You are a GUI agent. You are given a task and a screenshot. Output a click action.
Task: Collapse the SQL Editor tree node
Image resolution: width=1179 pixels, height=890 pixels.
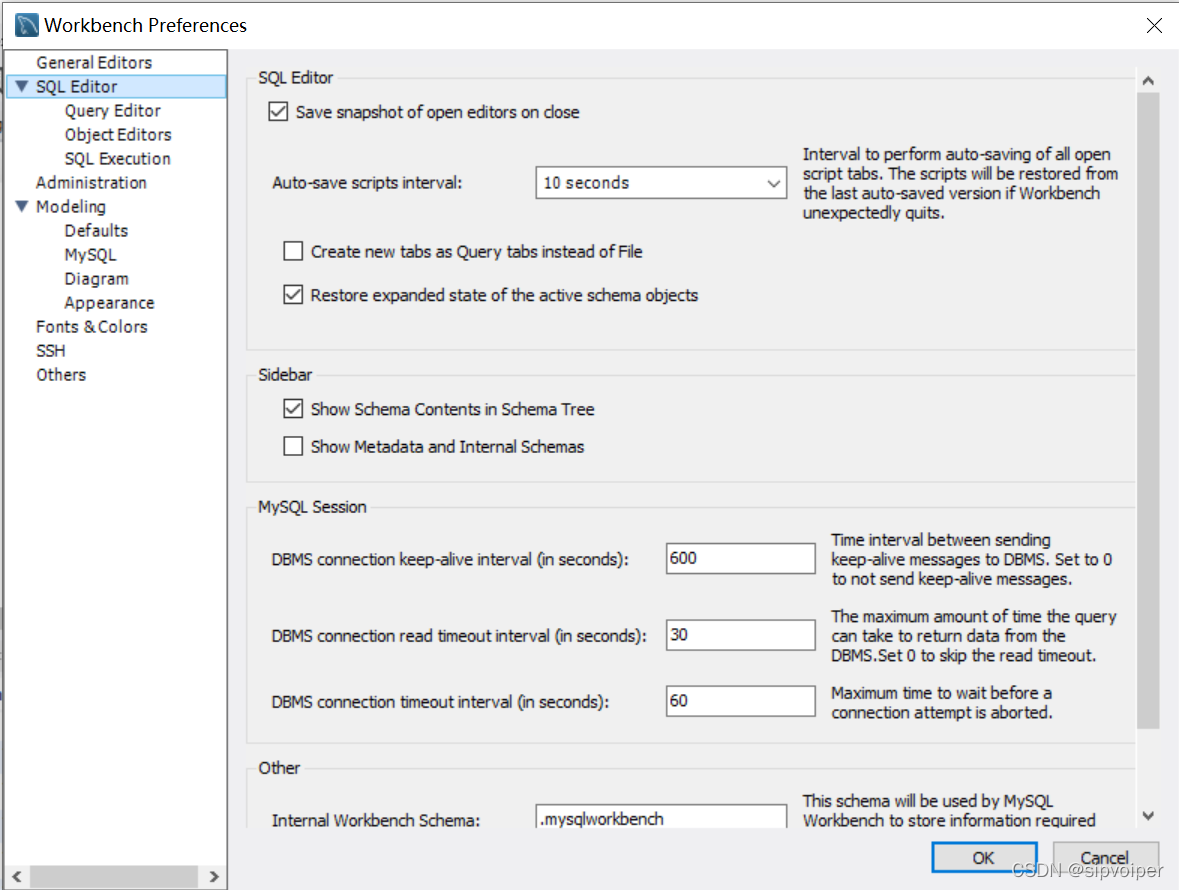22,86
